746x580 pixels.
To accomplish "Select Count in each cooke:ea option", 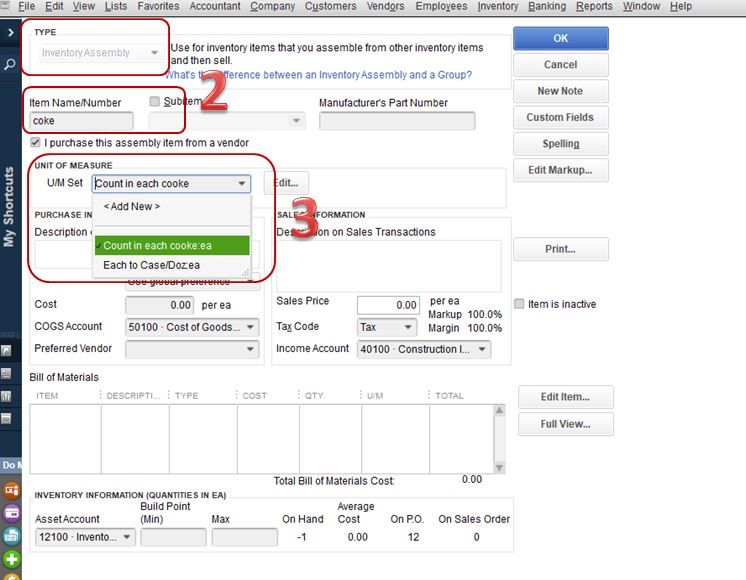I will pos(172,246).
